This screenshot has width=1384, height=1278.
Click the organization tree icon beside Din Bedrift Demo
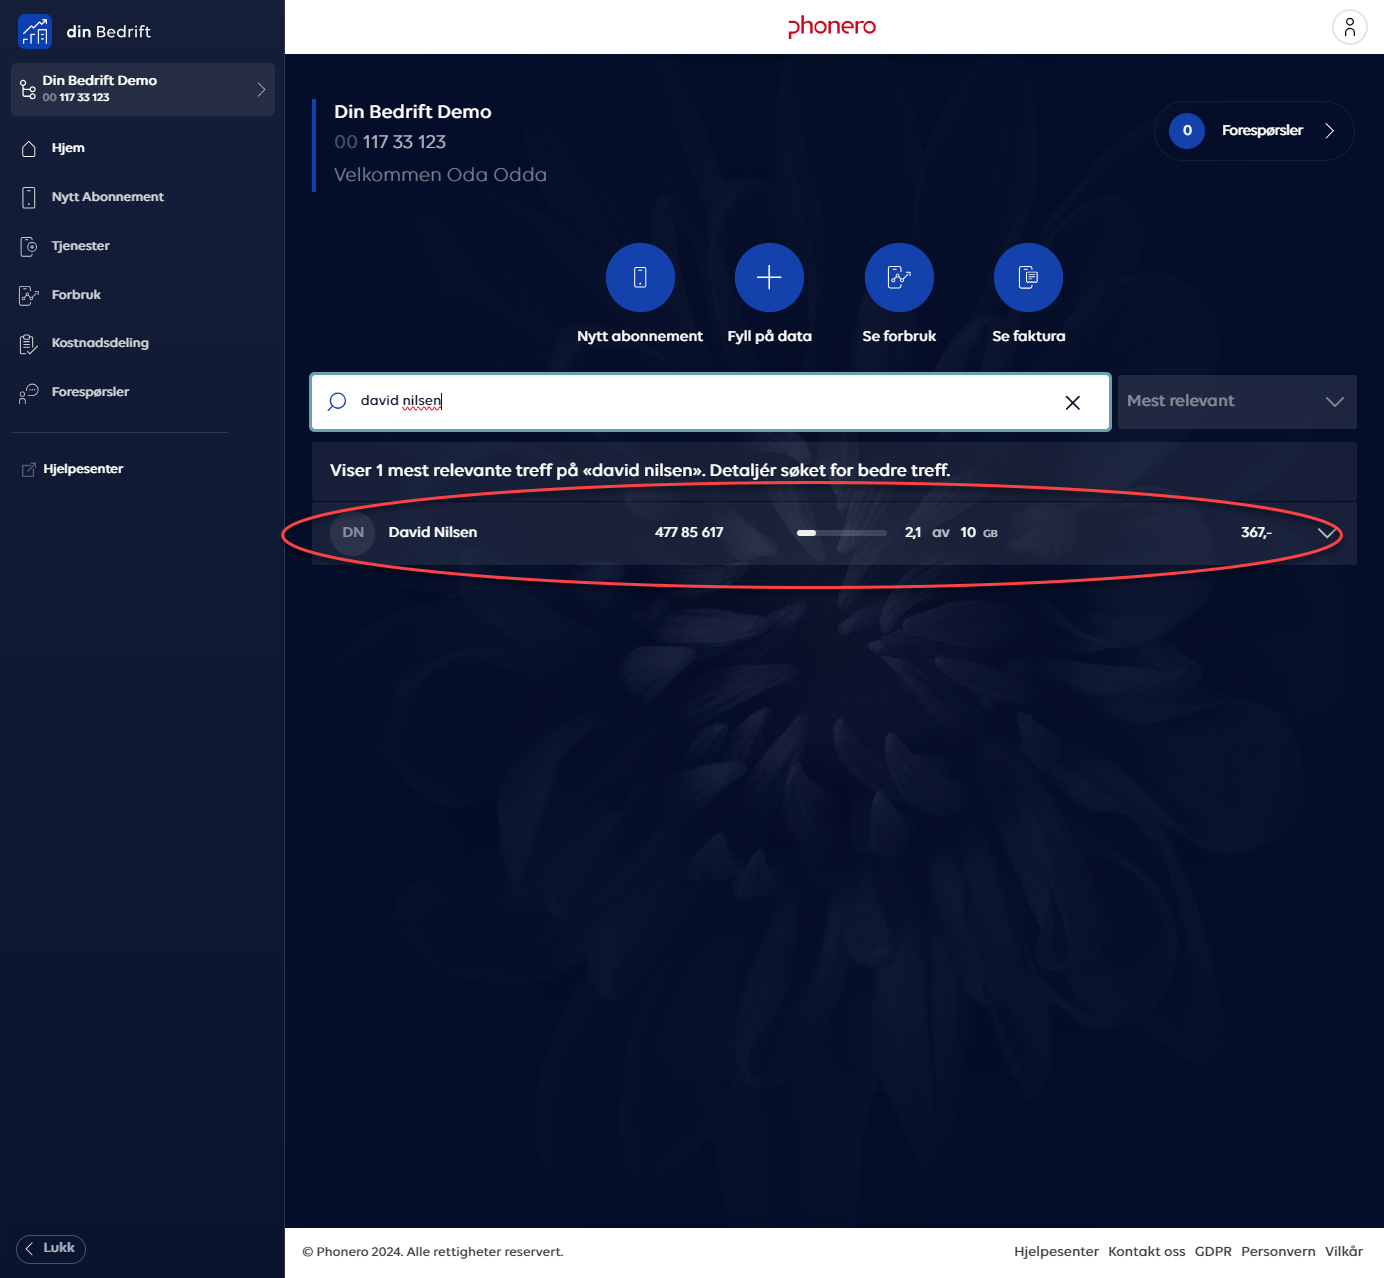28,89
